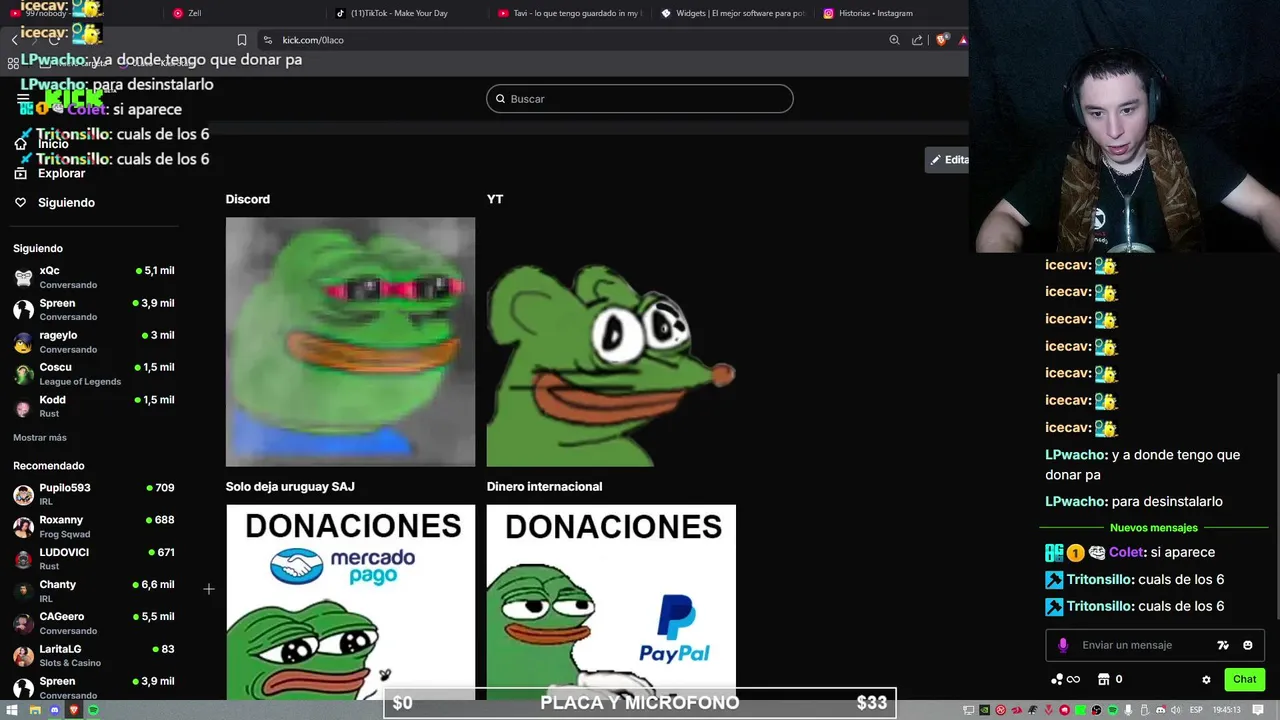The width and height of the screenshot is (1280, 720).
Task: Open Brave Shields lion icon
Action: pyautogui.click(x=942, y=40)
